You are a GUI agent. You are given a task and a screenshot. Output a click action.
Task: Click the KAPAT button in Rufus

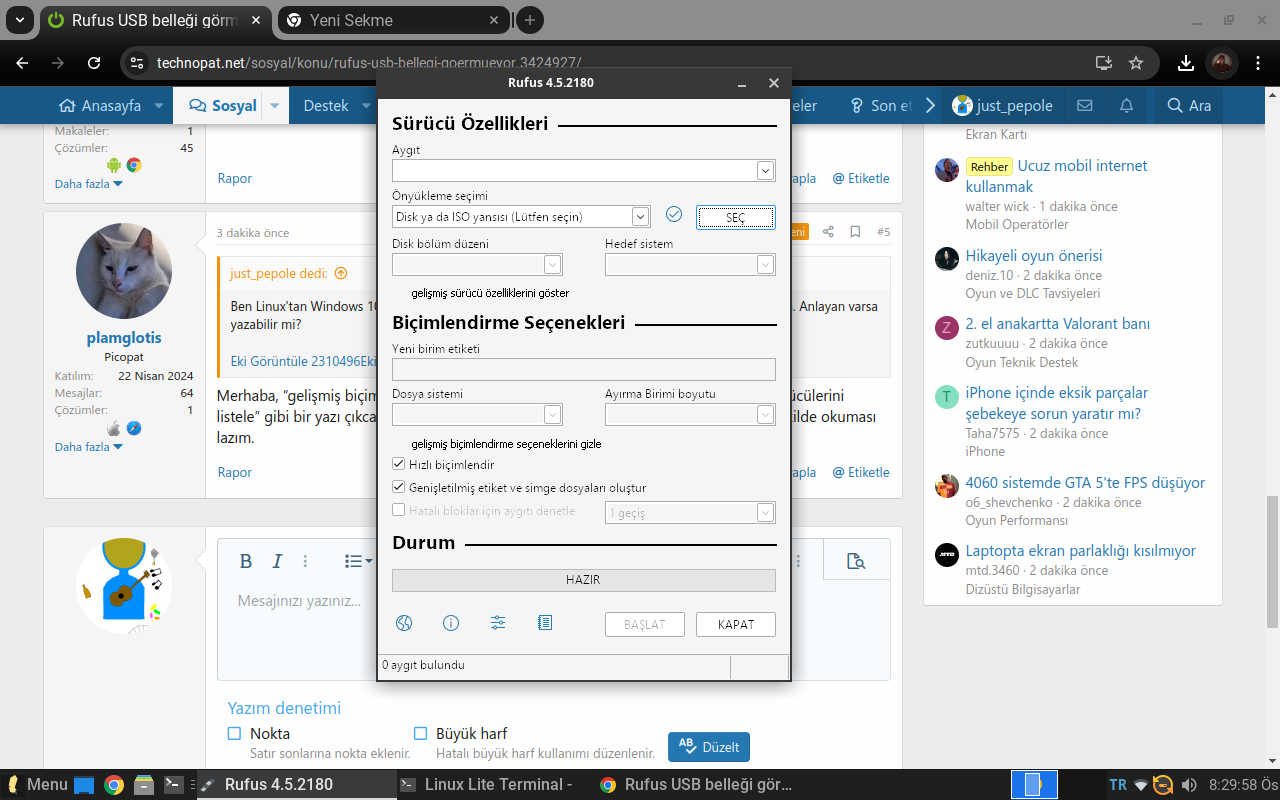coord(735,624)
